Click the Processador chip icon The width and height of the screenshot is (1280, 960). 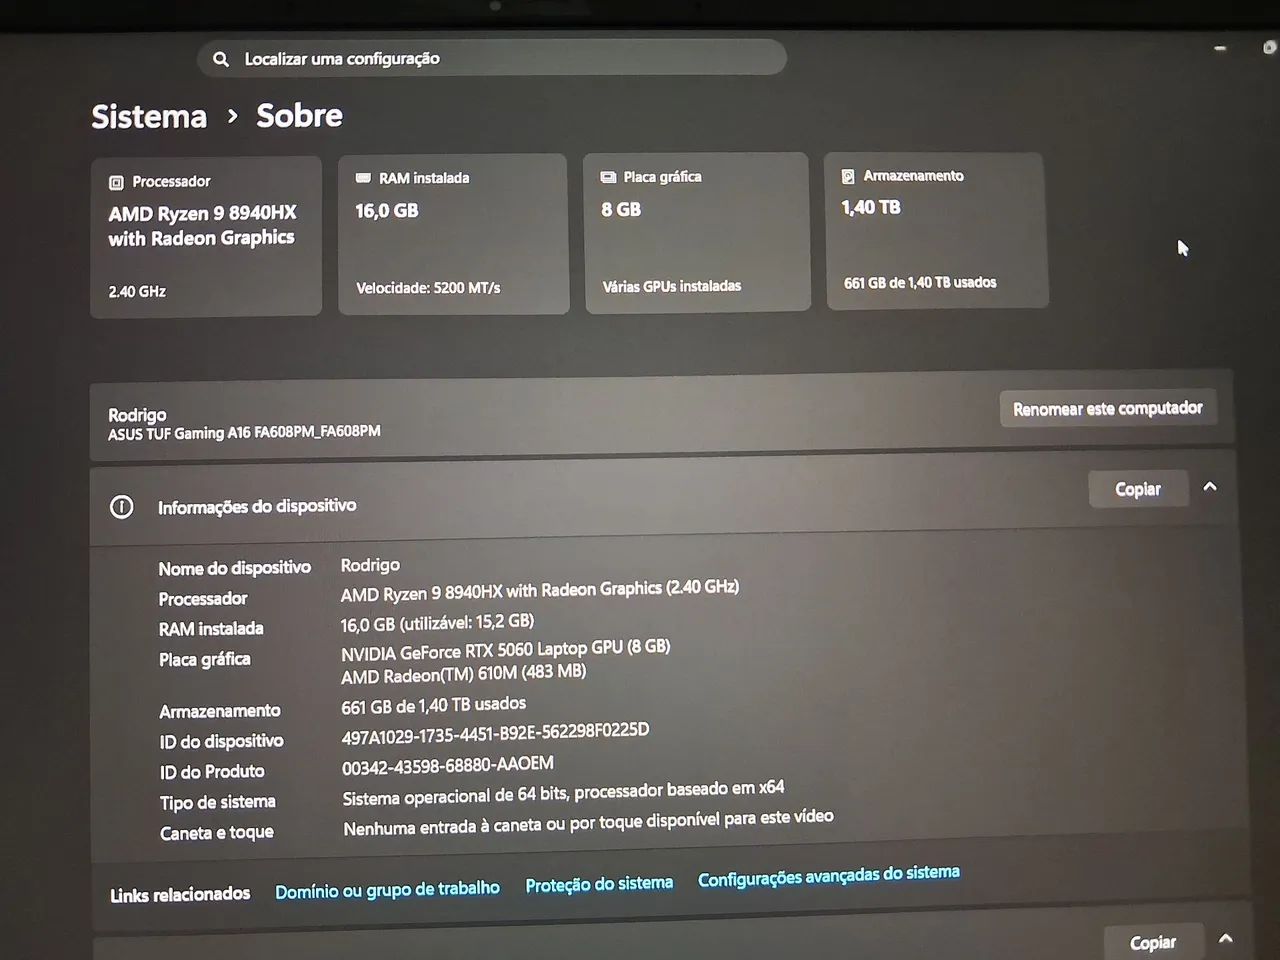click(116, 182)
